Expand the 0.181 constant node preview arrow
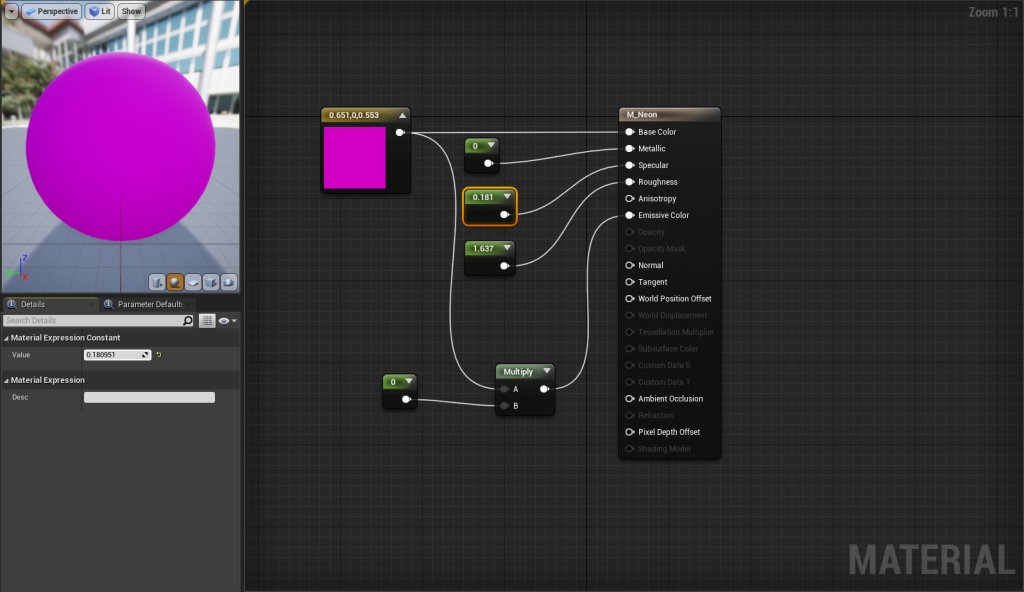 pos(507,197)
